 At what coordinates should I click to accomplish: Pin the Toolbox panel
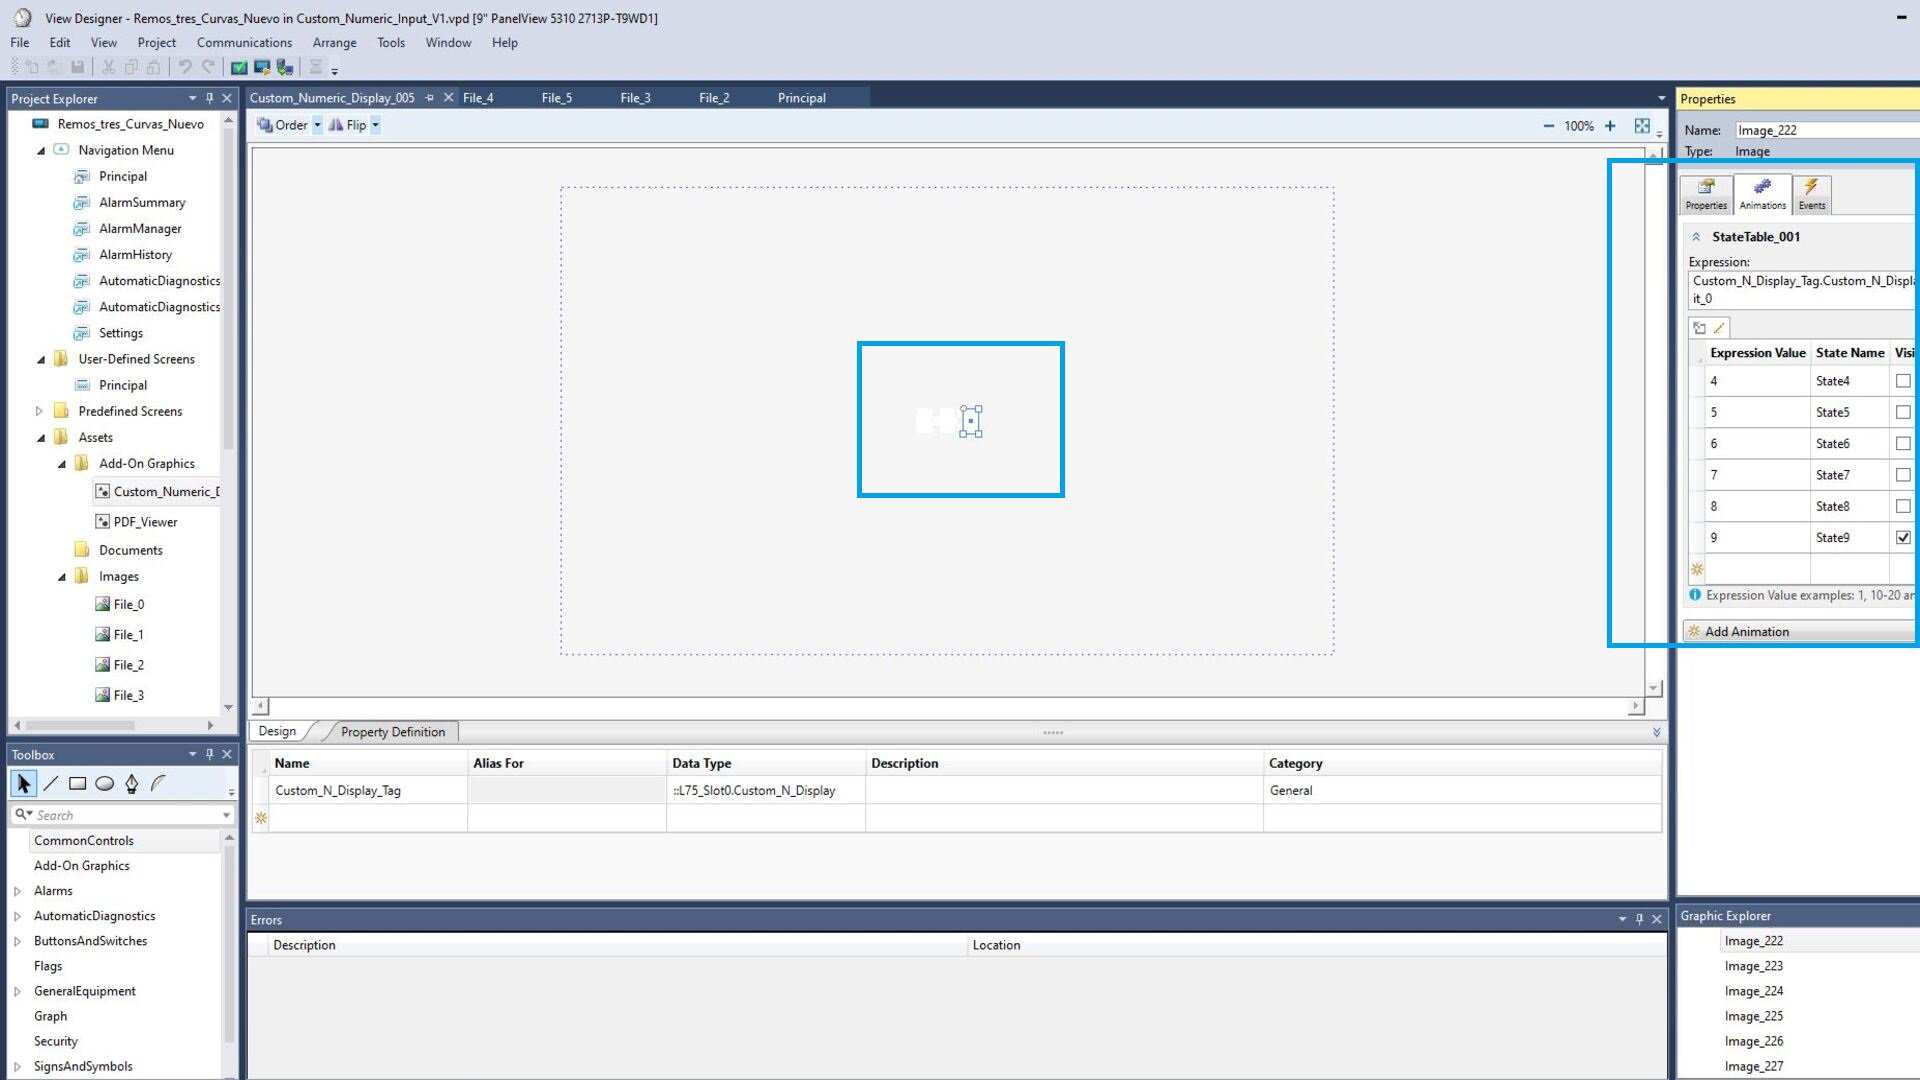pyautogui.click(x=209, y=754)
